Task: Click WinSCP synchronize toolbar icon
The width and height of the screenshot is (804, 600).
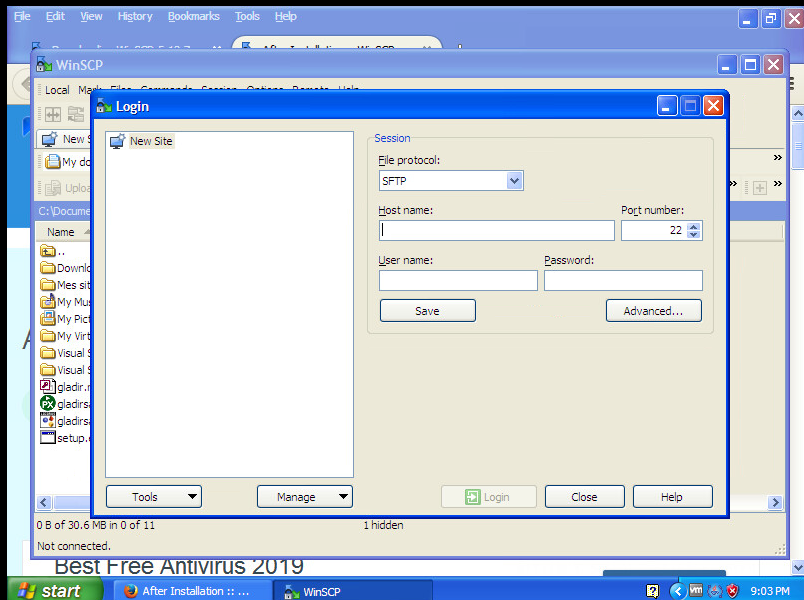Action: [x=75, y=114]
